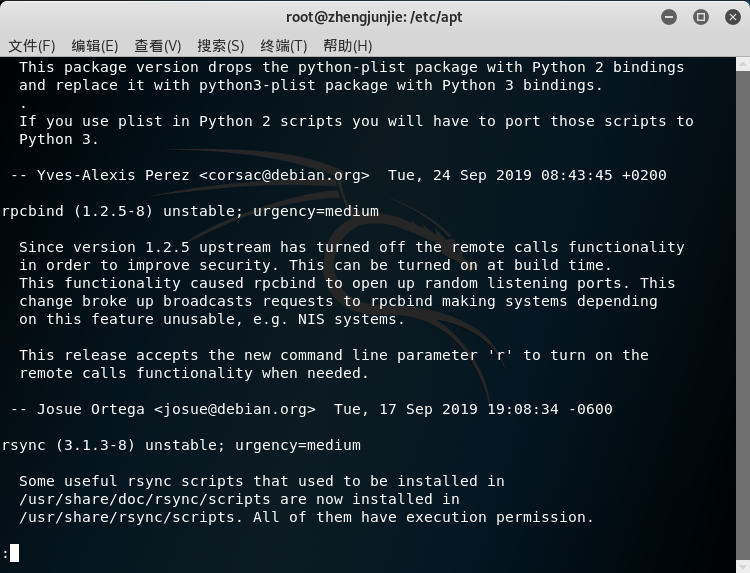
Task: Click the root@zhengjunjie: /etc/apt window title
Action: click(x=375, y=17)
